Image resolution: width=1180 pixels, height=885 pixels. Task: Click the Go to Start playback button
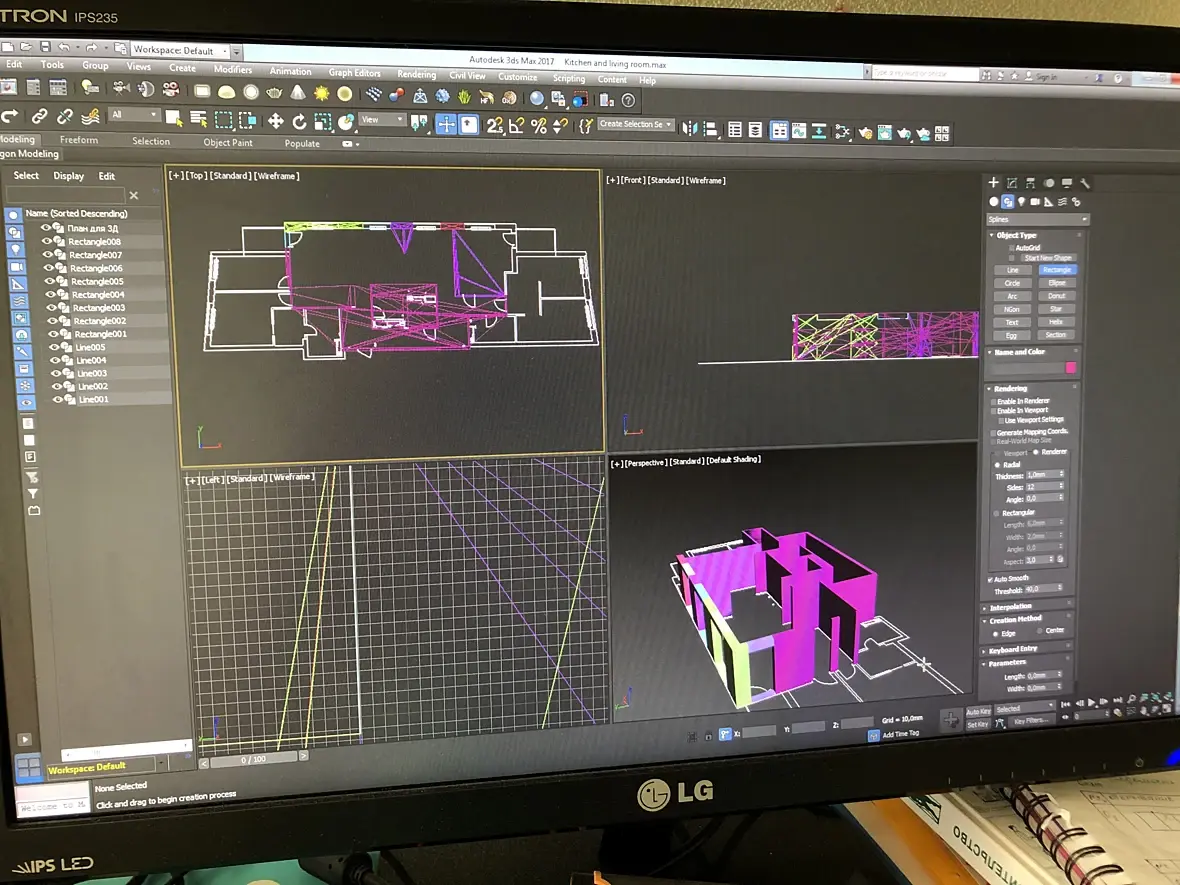[1065, 704]
